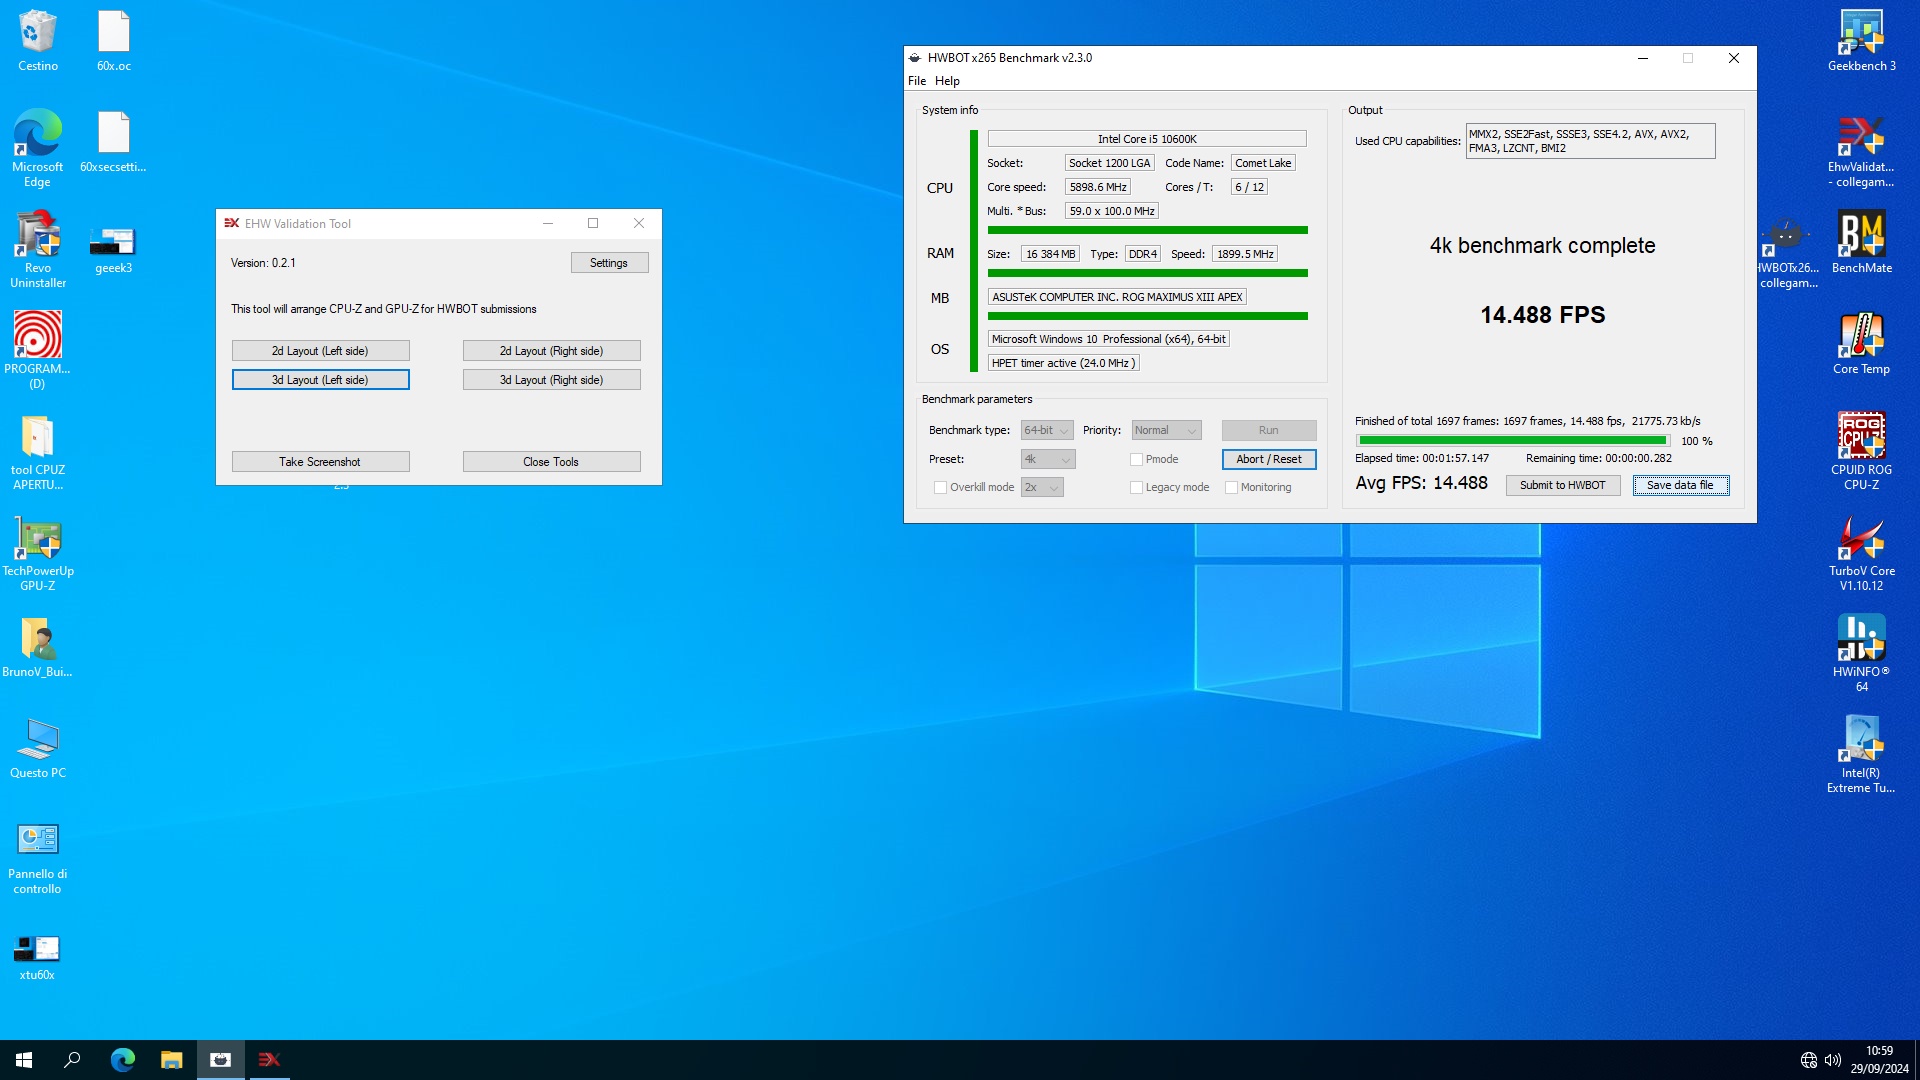1920x1080 pixels.
Task: Switch to EHW Validation Tool taskbar button
Action: click(269, 1060)
